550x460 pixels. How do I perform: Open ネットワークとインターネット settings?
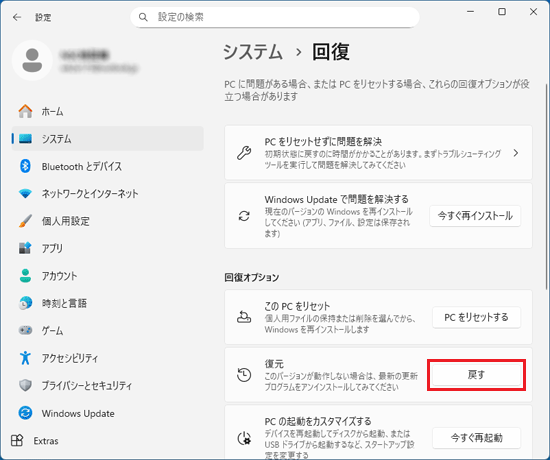(x=108, y=193)
